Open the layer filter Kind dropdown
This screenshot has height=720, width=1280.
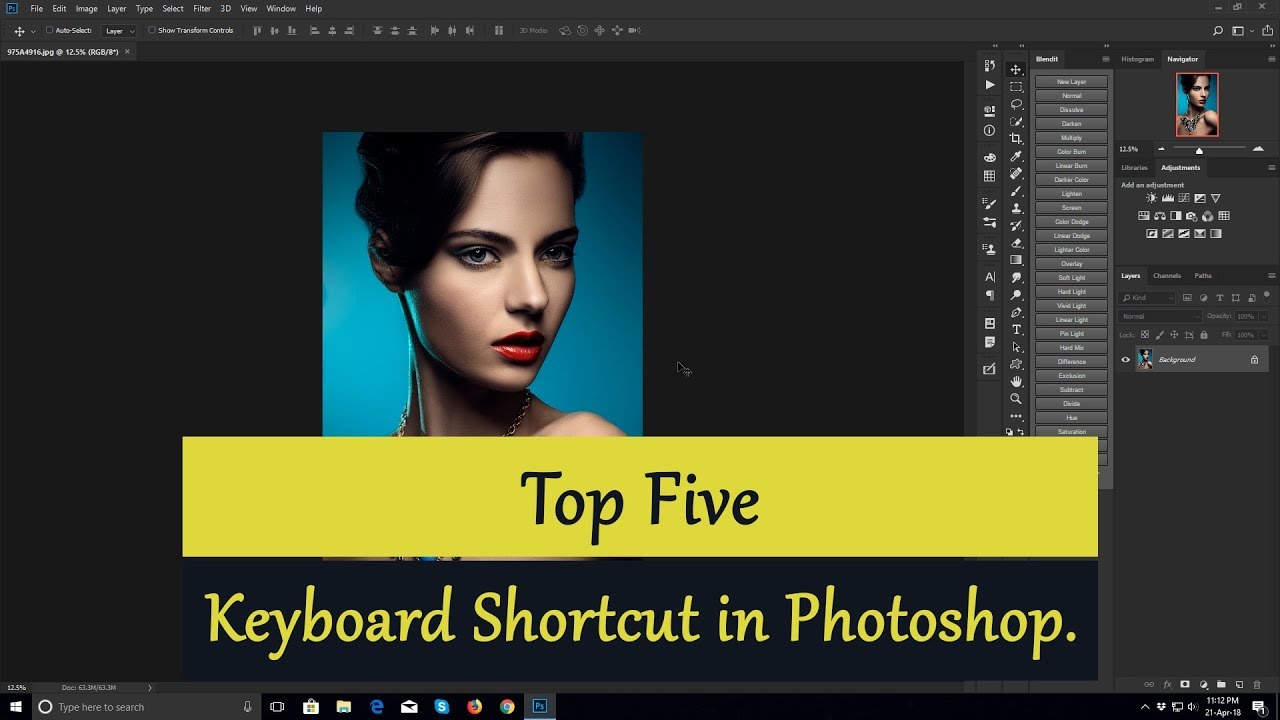pos(1148,298)
